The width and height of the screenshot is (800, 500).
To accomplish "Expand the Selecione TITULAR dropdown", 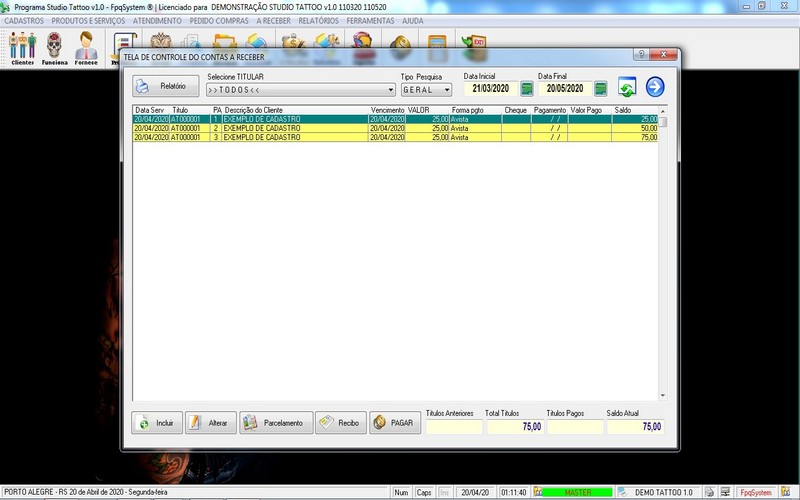I will (x=391, y=90).
